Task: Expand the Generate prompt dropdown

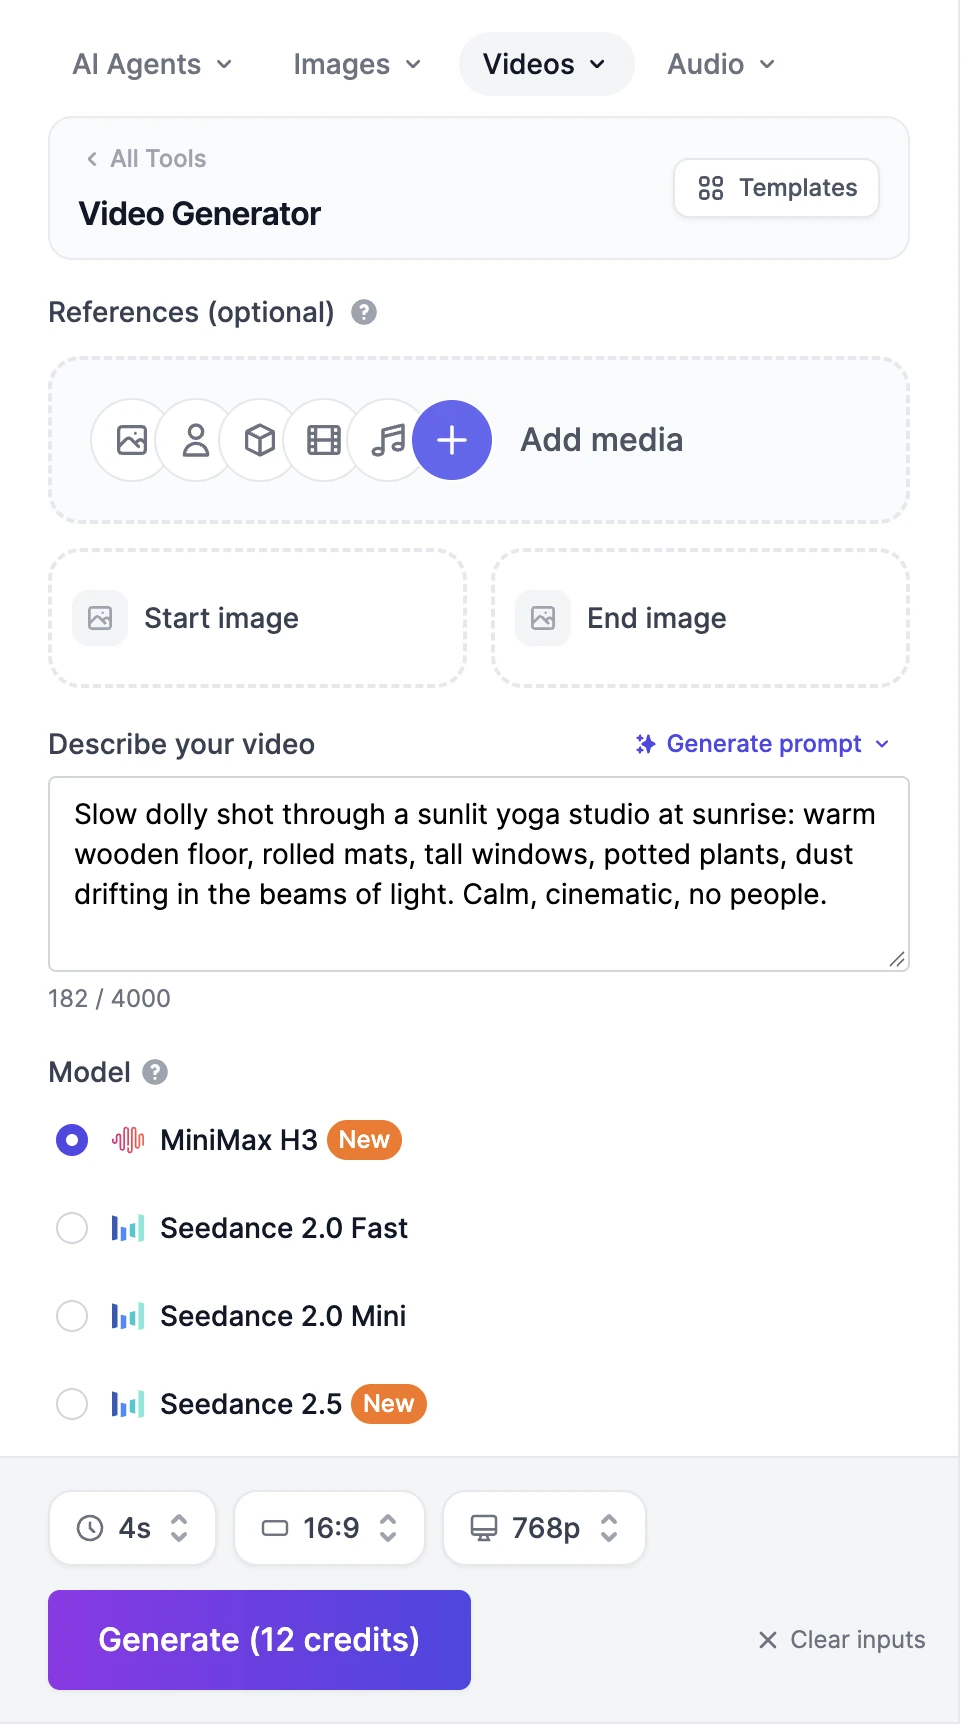Action: point(763,744)
